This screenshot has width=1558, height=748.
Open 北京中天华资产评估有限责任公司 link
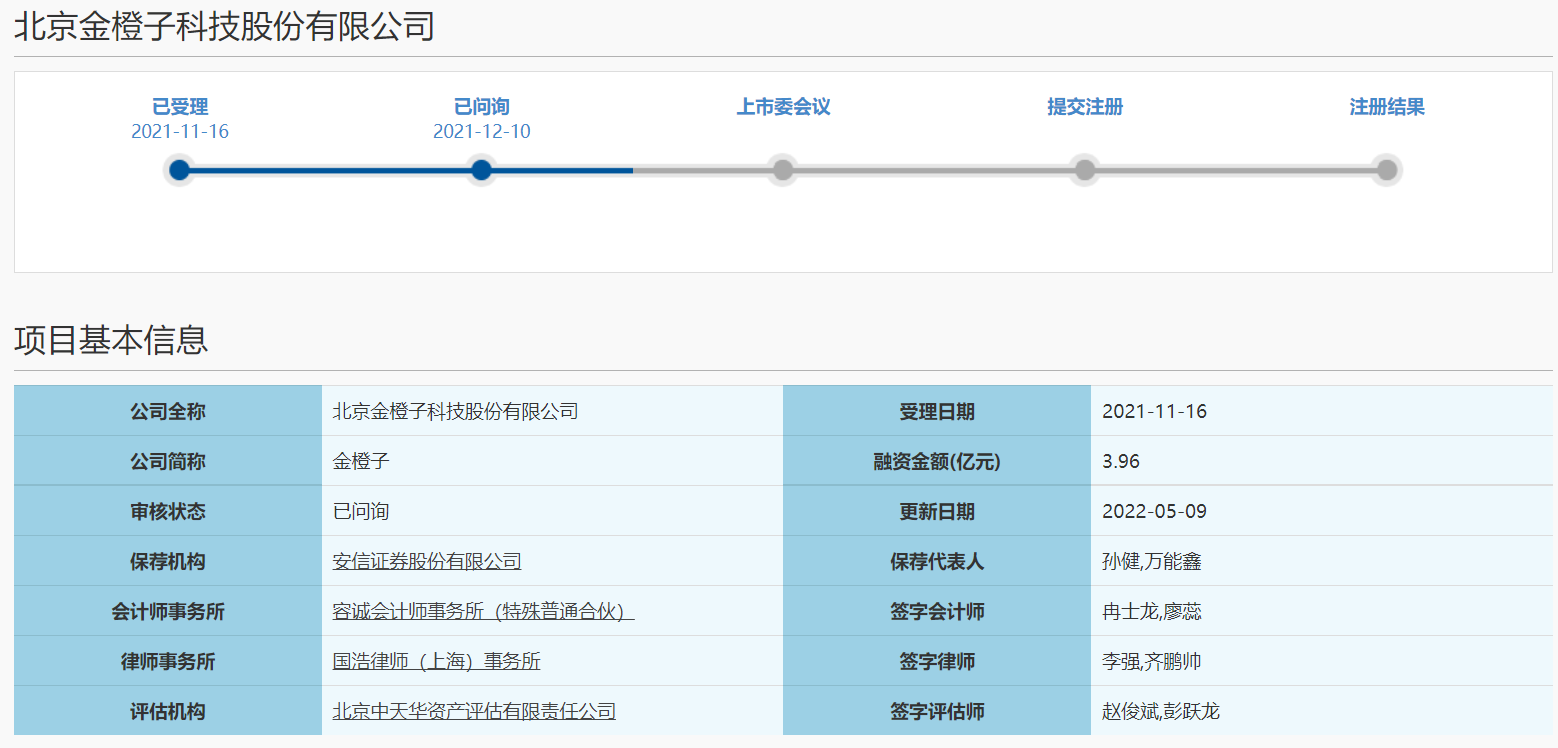pos(474,711)
